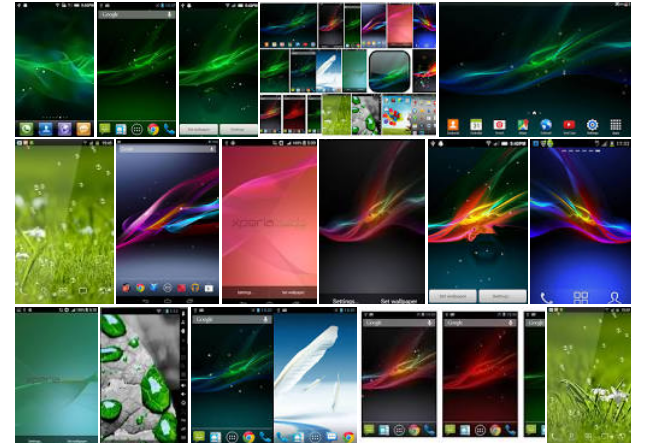Screen dimensions: 647x445
Task: Click Settings gear icon in large landscape wallpaper
Action: point(592,125)
